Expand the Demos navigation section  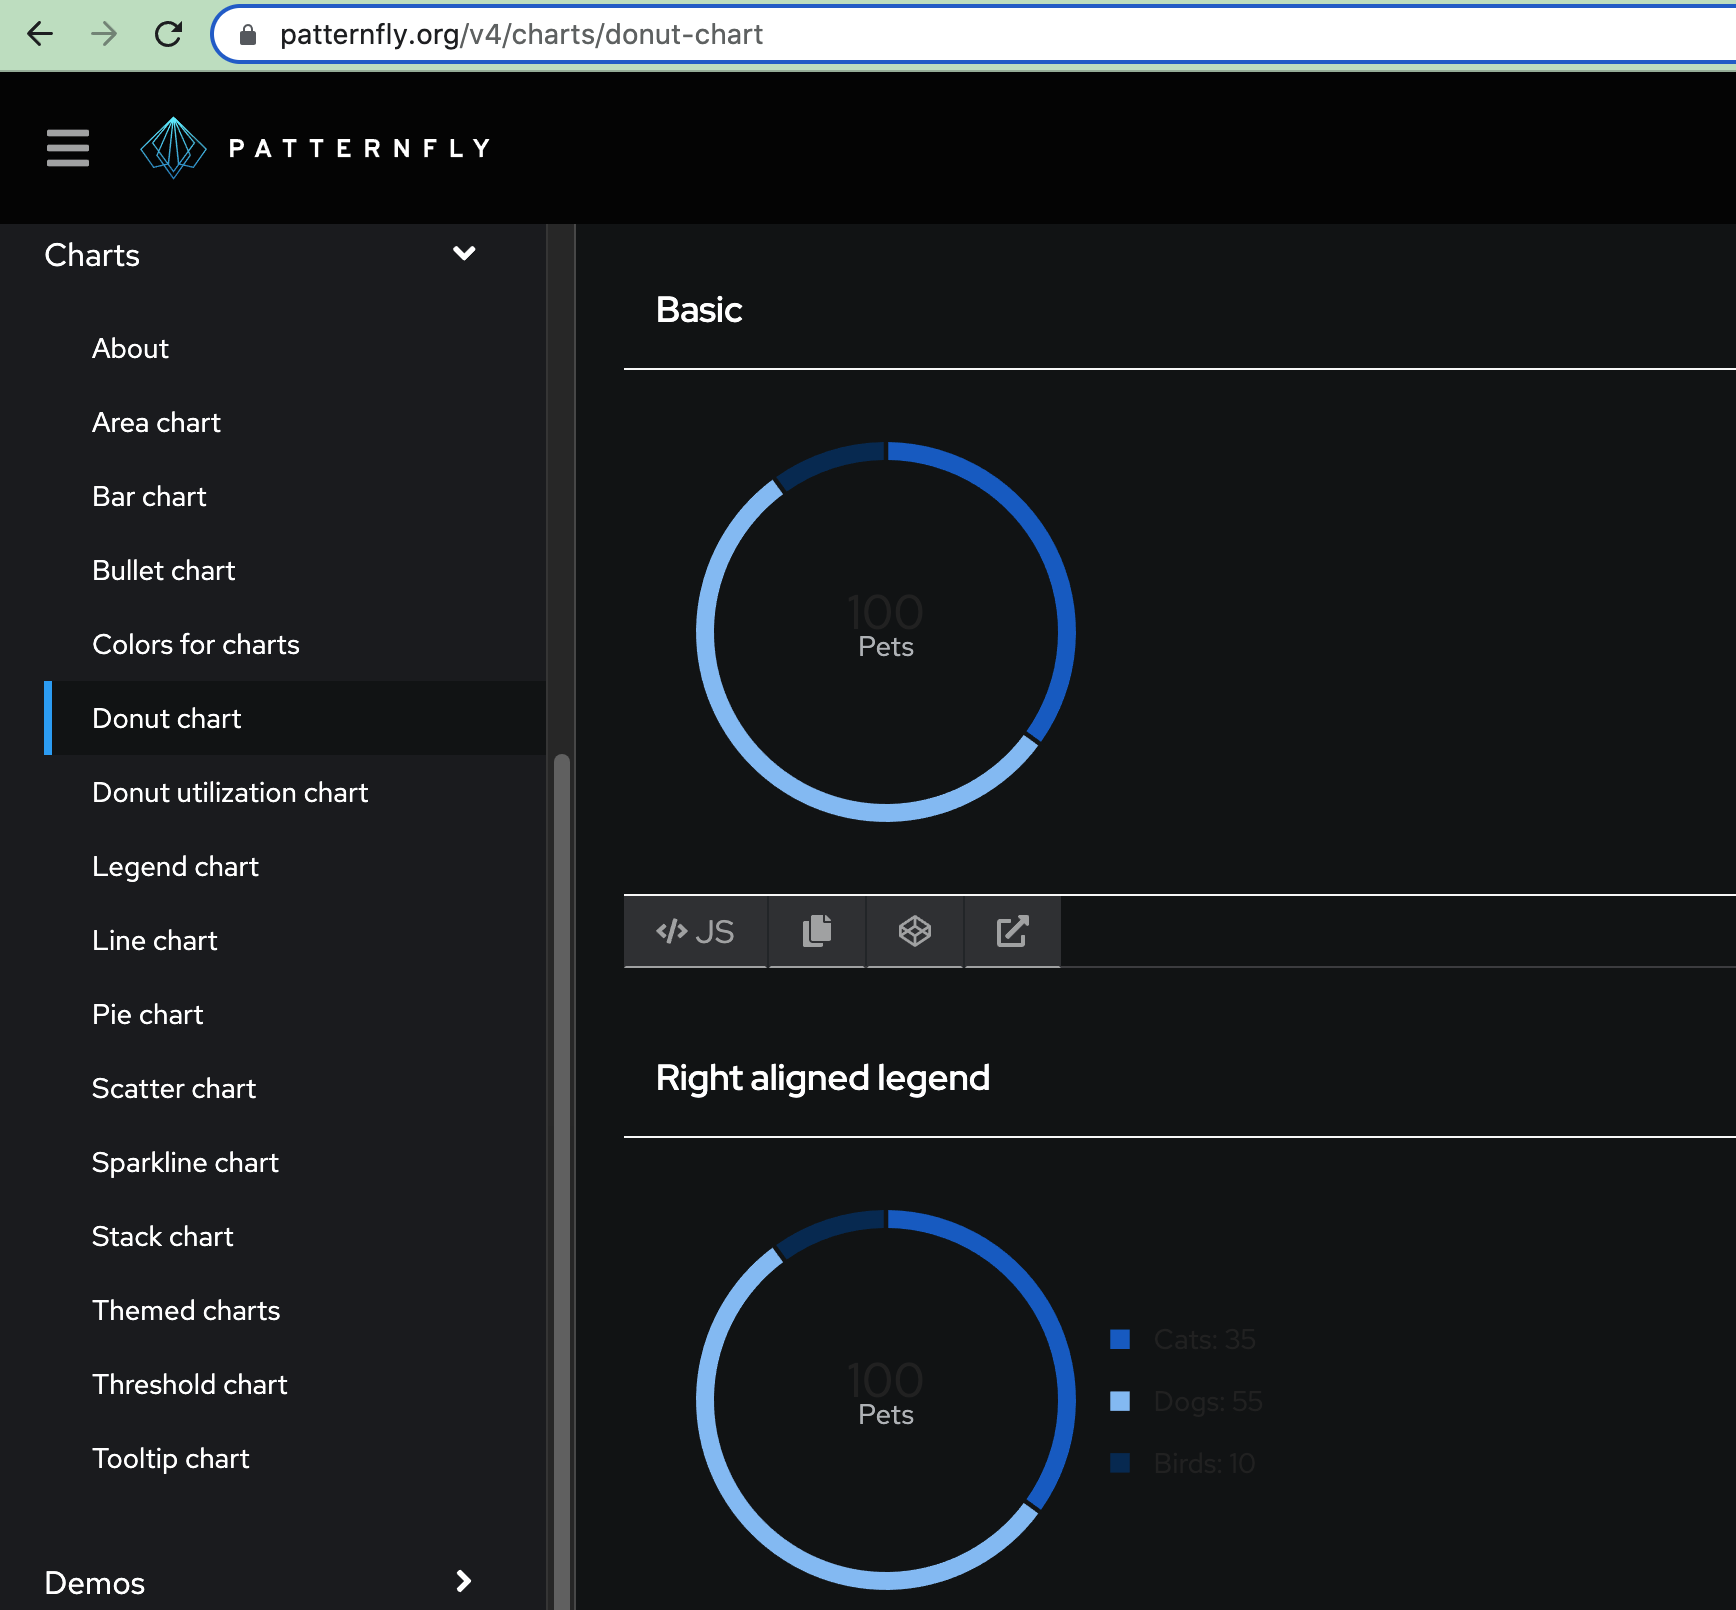pos(464,1581)
